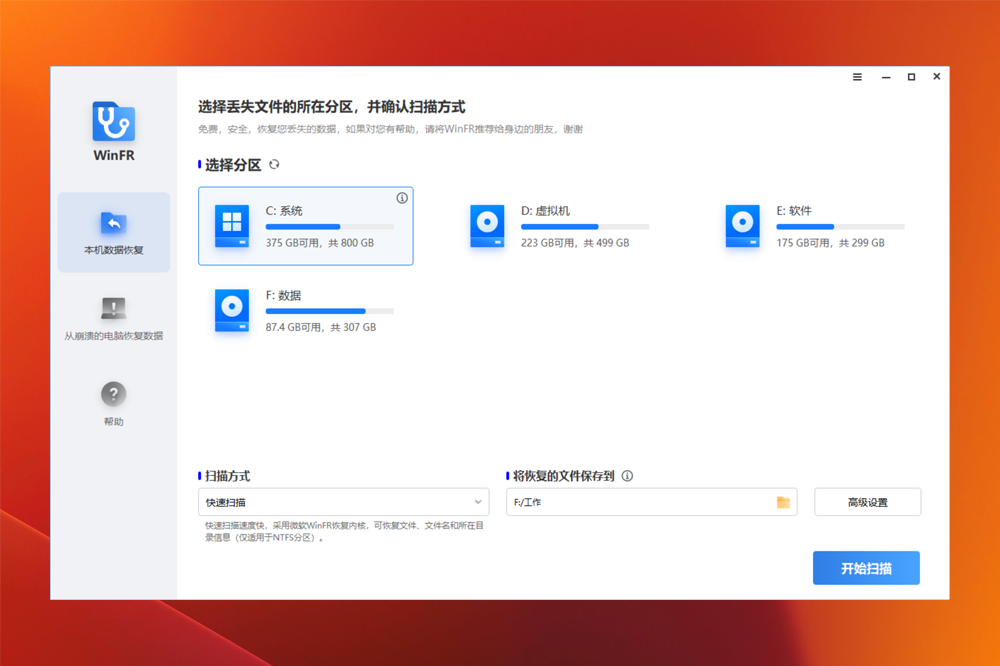Refresh the partition list
Viewport: 1000px width, 666px height.
click(x=274, y=165)
